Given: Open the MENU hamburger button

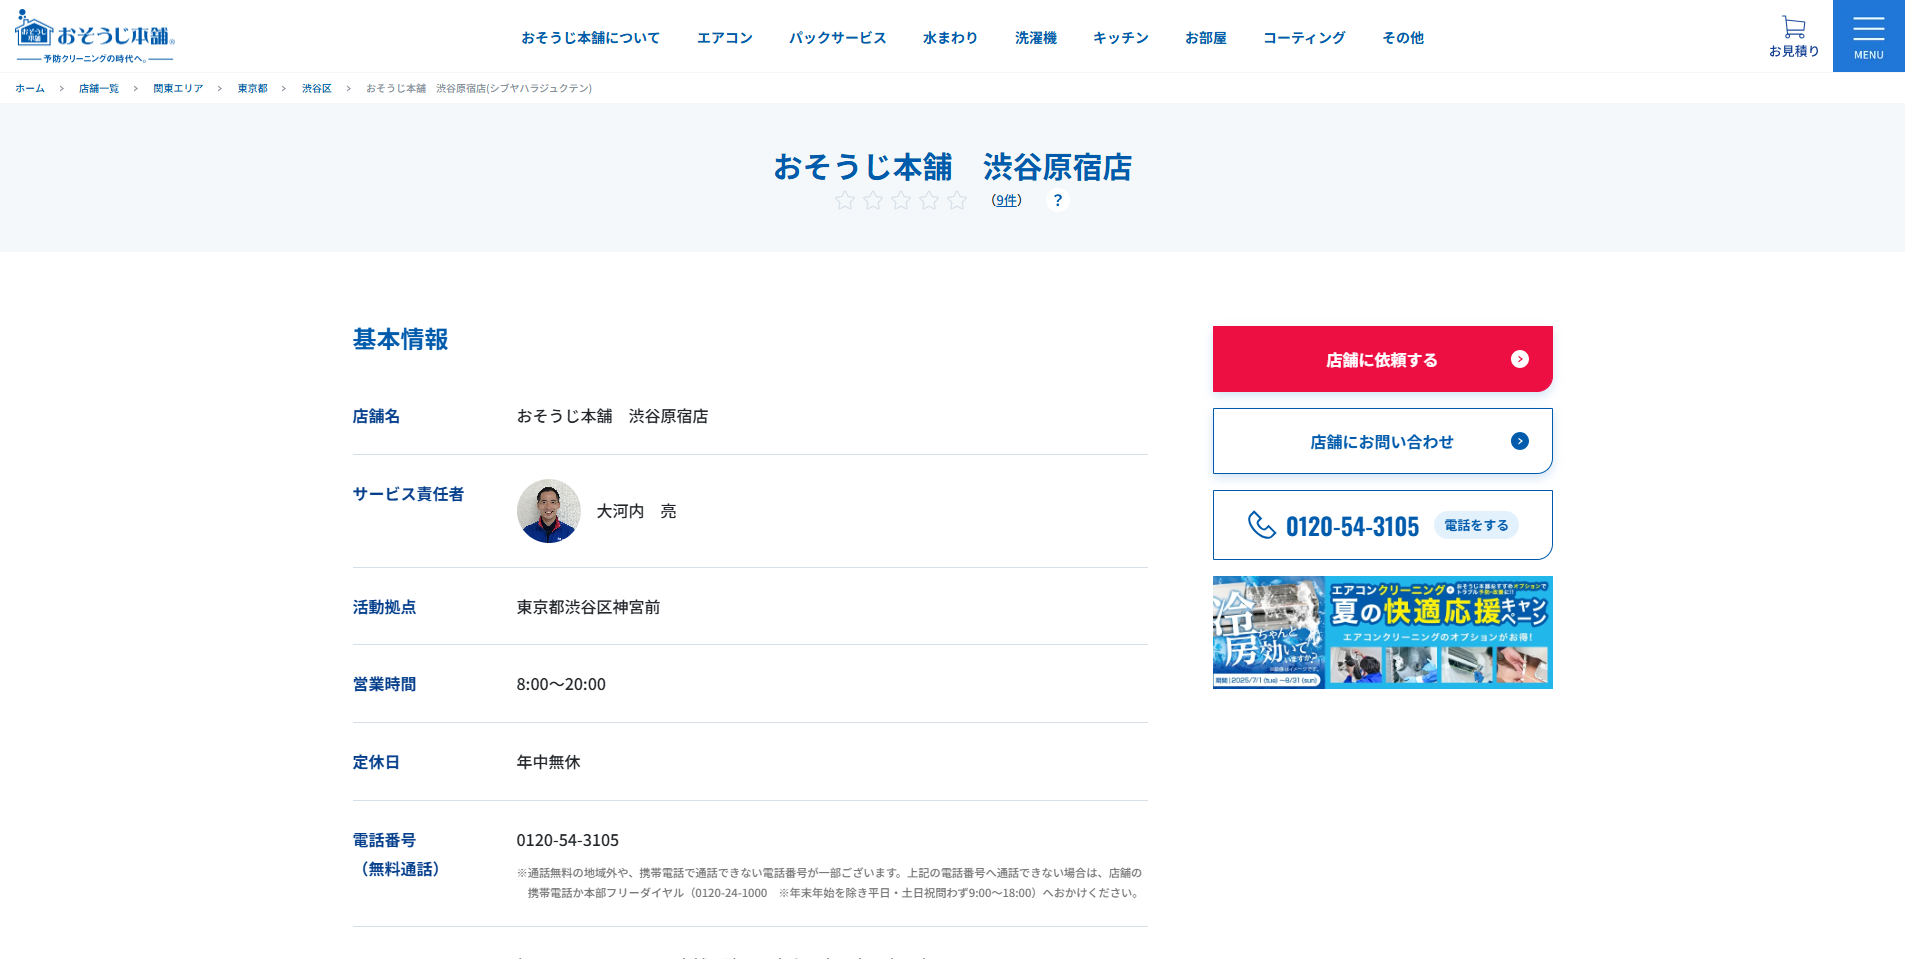Looking at the screenshot, I should tap(1869, 36).
